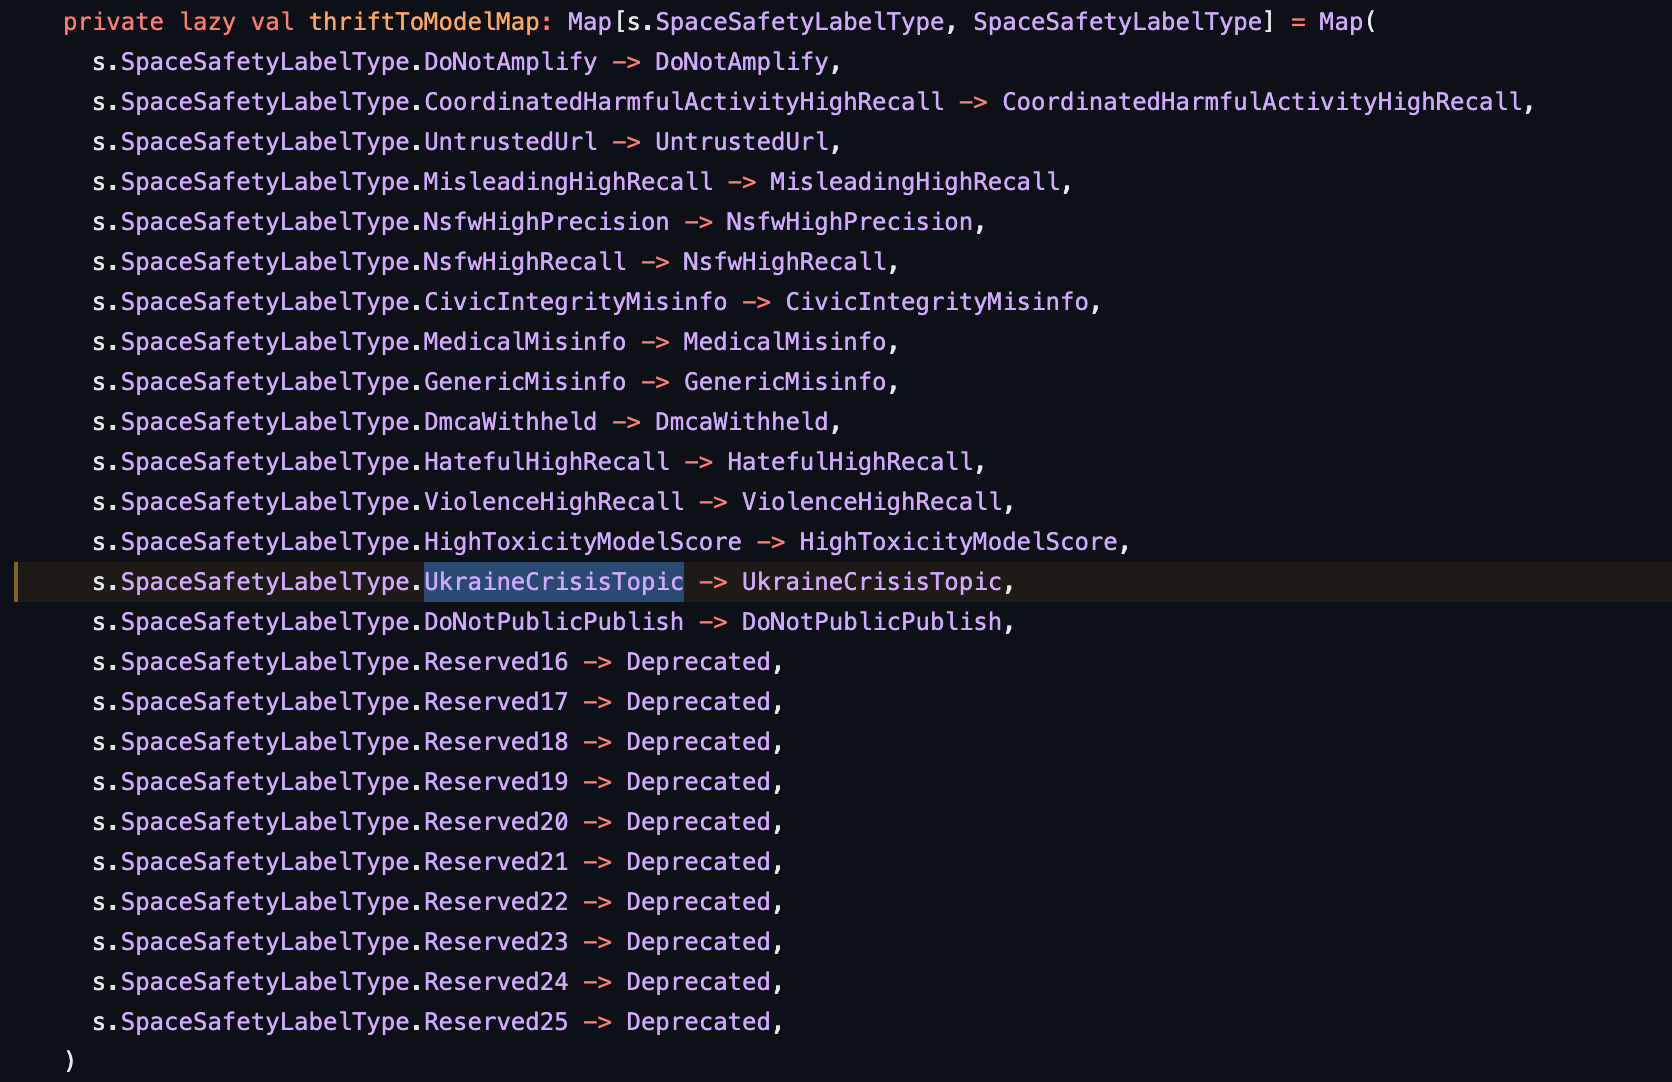Image resolution: width=1672 pixels, height=1082 pixels.
Task: Click the Reserved25 identifier
Action: tap(496, 1022)
